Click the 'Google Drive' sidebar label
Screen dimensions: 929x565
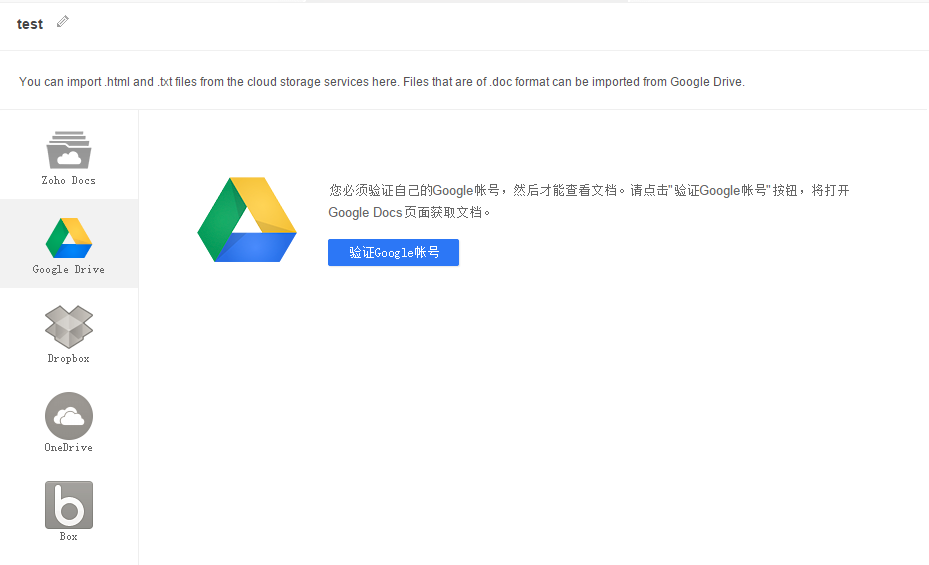[69, 269]
